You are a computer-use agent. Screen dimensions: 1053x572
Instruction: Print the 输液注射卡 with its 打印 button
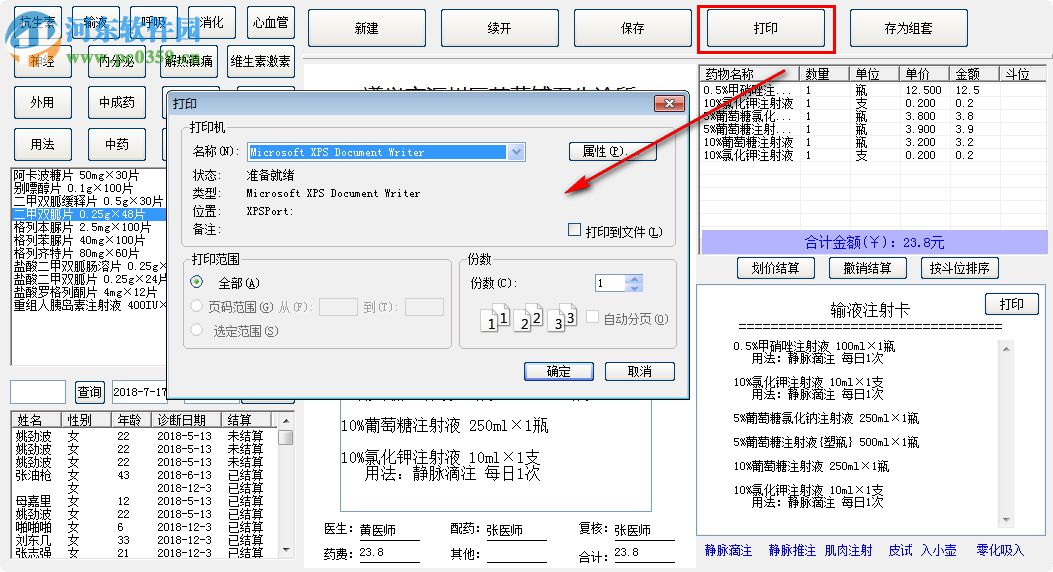coord(1011,304)
